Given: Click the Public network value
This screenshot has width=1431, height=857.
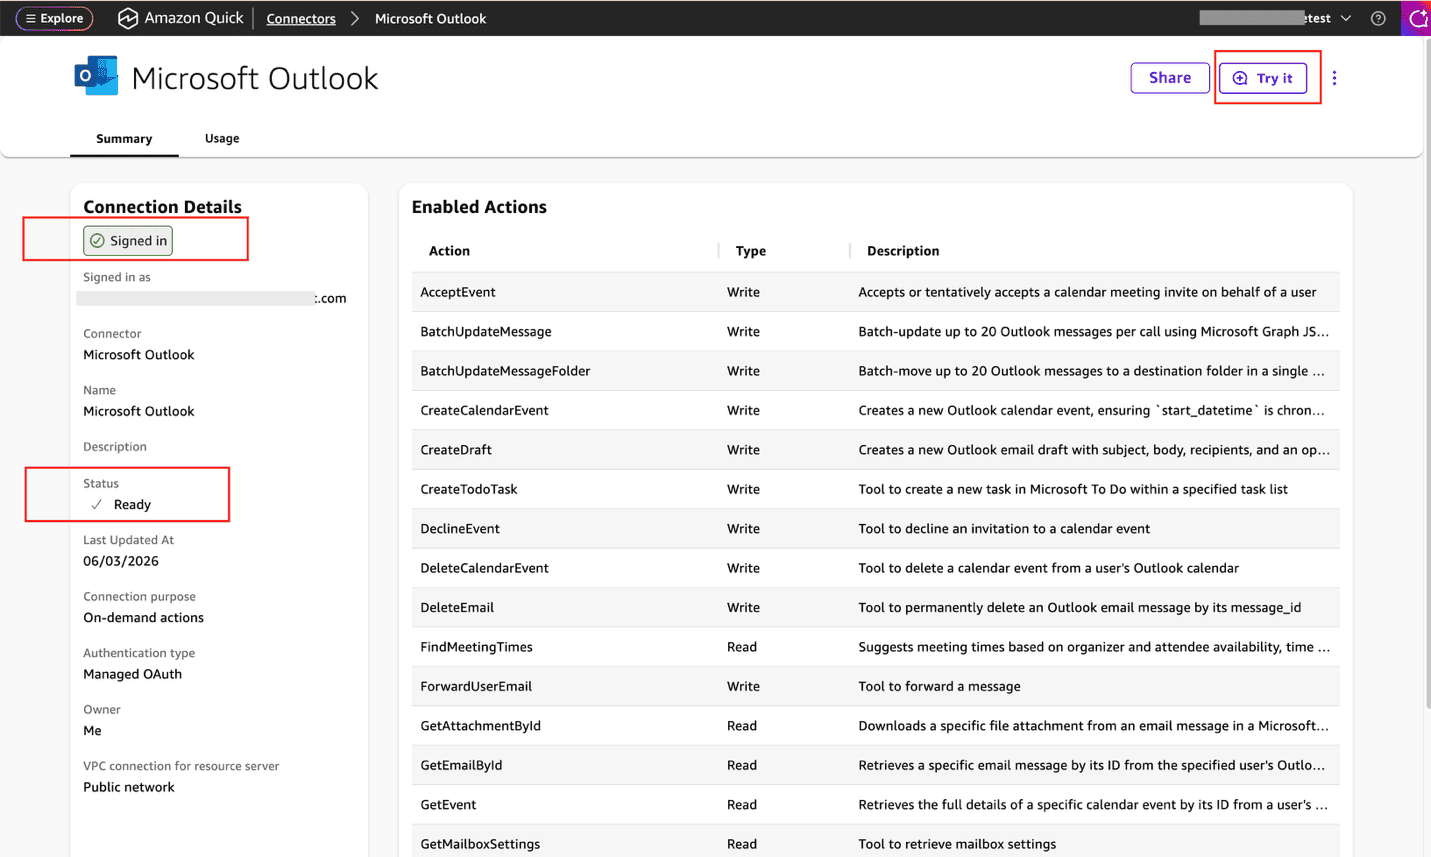Looking at the screenshot, I should [x=128, y=787].
